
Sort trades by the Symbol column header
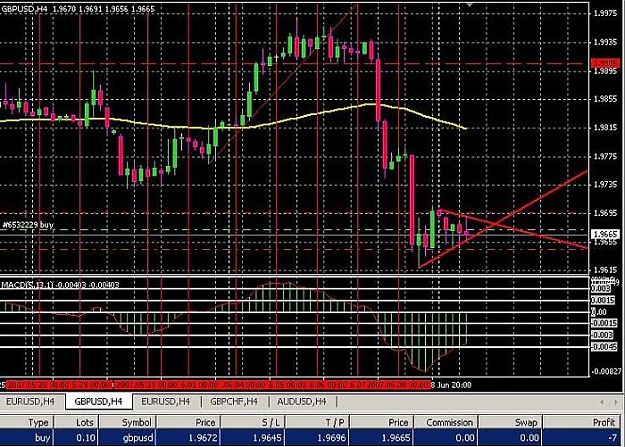click(128, 422)
